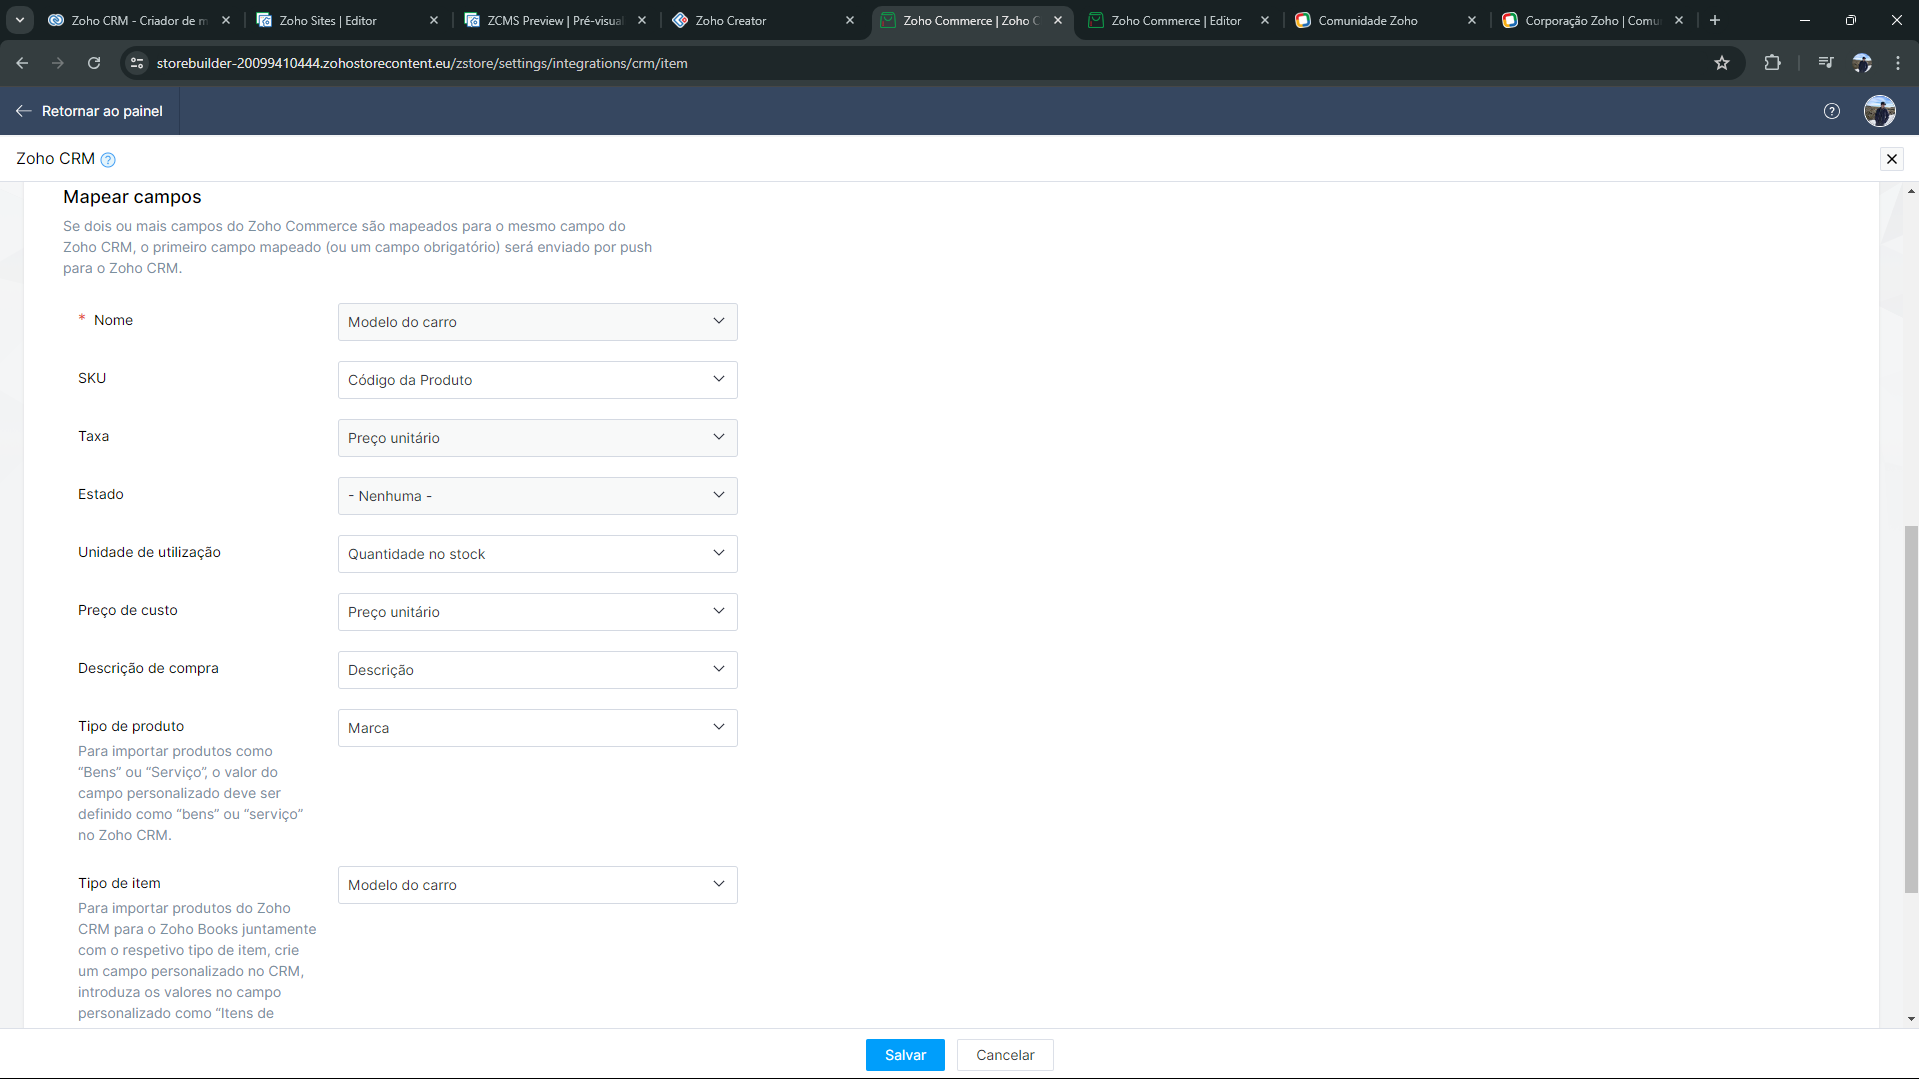Viewport: 1919px width, 1079px height.
Task: Open the Preço de custo dropdown
Action: point(538,612)
